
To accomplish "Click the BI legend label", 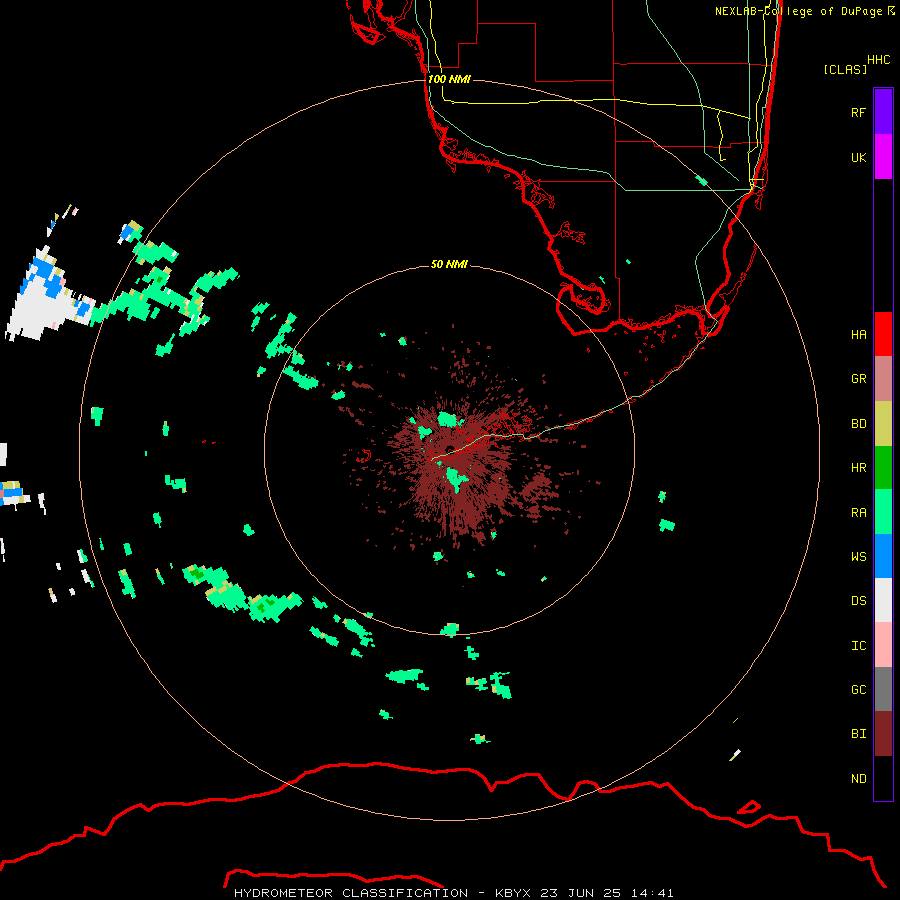I will (858, 734).
